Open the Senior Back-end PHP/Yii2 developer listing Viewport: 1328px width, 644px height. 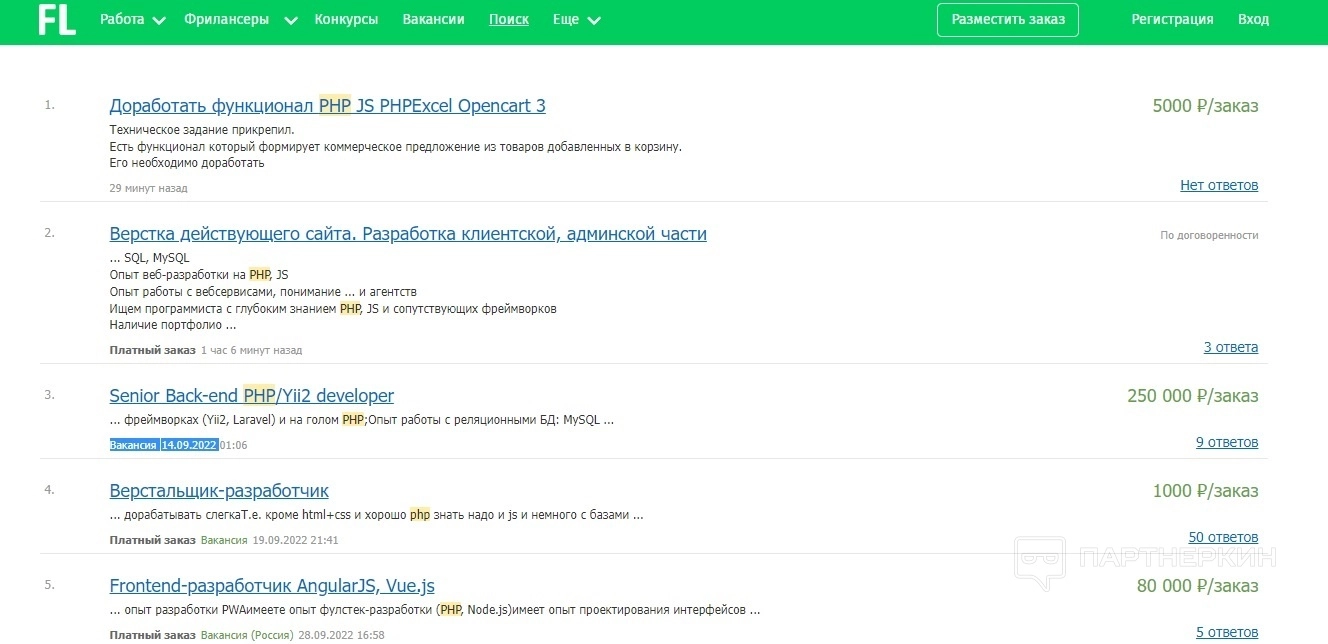[x=251, y=396]
